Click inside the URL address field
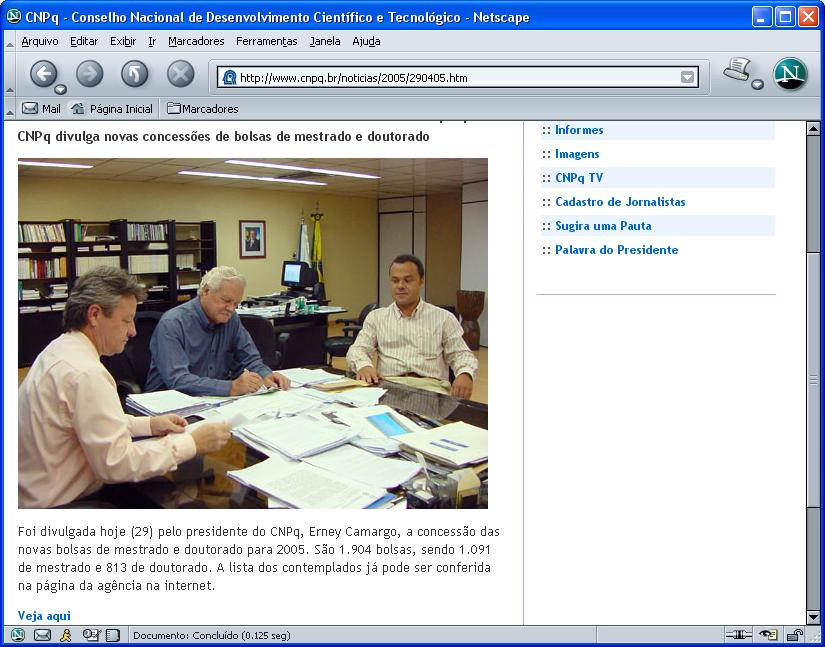The height and width of the screenshot is (647, 825). tap(458, 78)
